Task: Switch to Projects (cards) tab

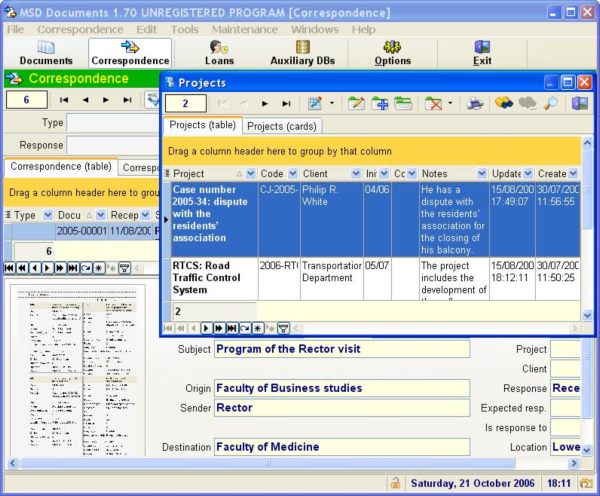Action: [x=279, y=126]
